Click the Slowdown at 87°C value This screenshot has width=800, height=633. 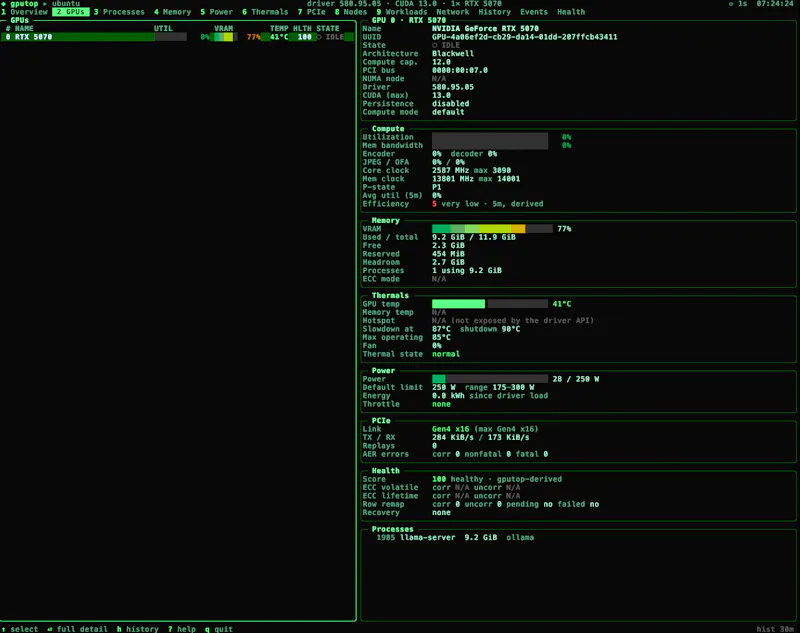441,329
